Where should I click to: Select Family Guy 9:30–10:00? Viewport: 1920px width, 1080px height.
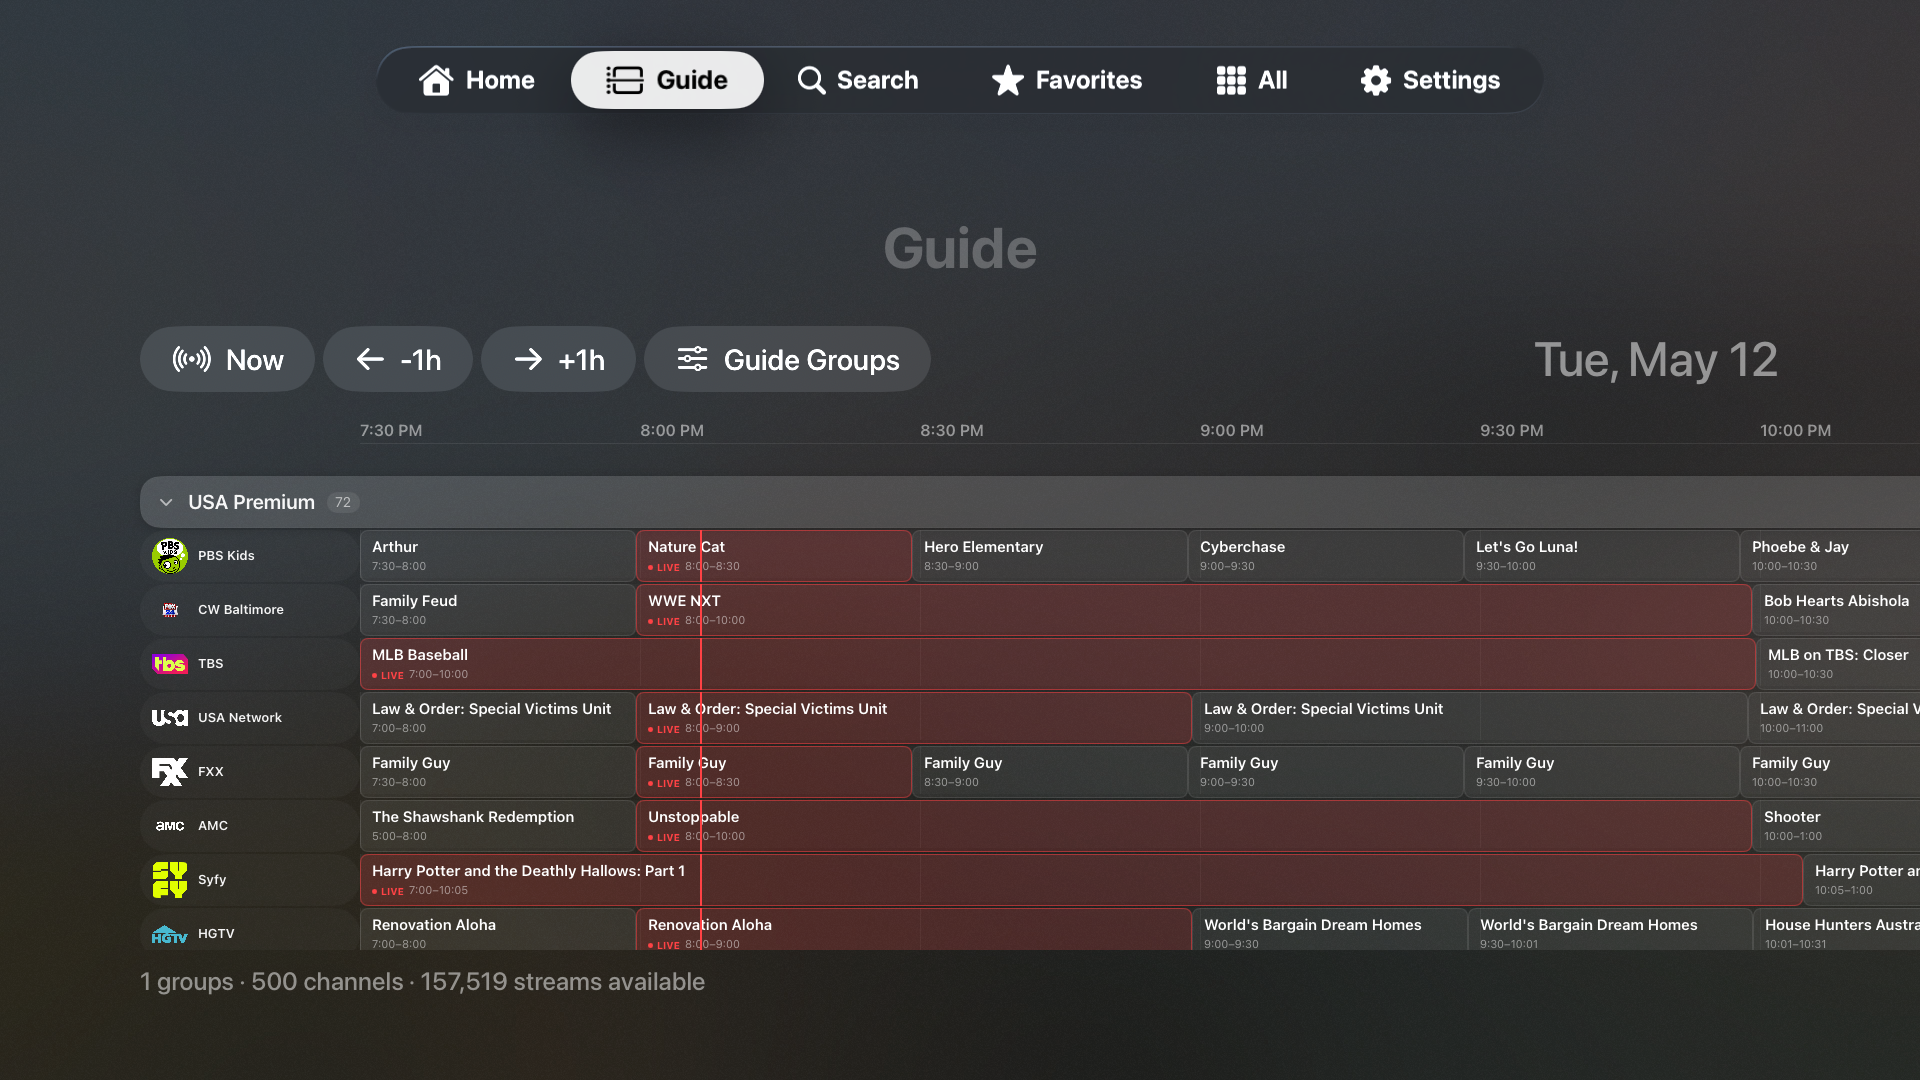tap(1601, 772)
